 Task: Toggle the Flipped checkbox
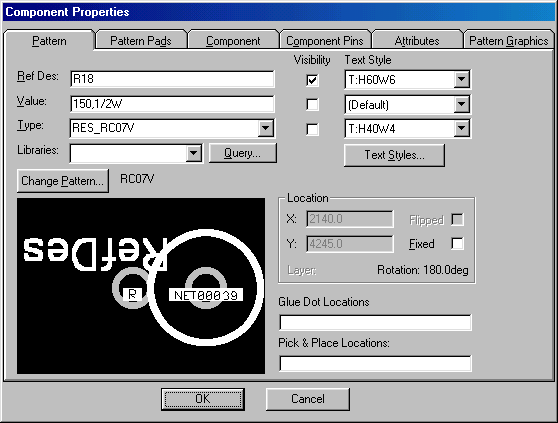pyautogui.click(x=457, y=220)
